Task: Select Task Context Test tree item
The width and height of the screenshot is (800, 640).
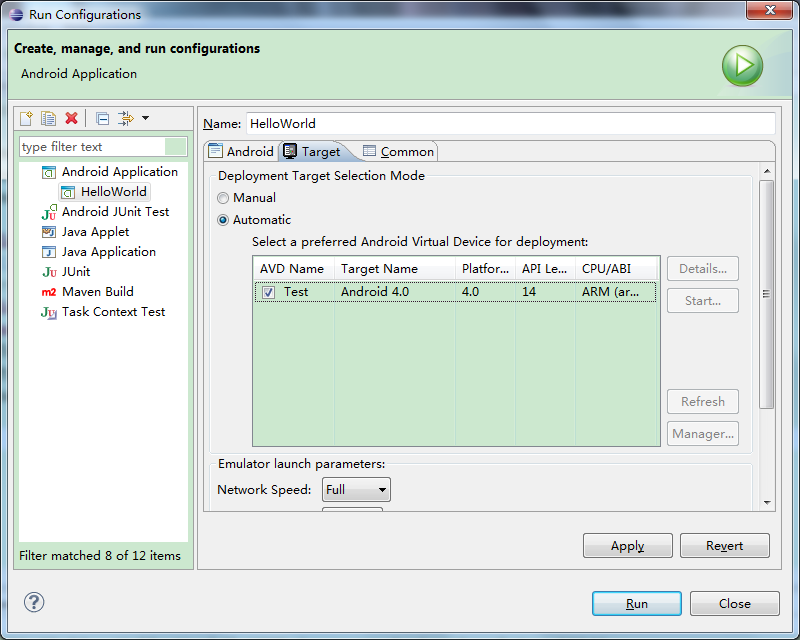Action: pos(113,311)
